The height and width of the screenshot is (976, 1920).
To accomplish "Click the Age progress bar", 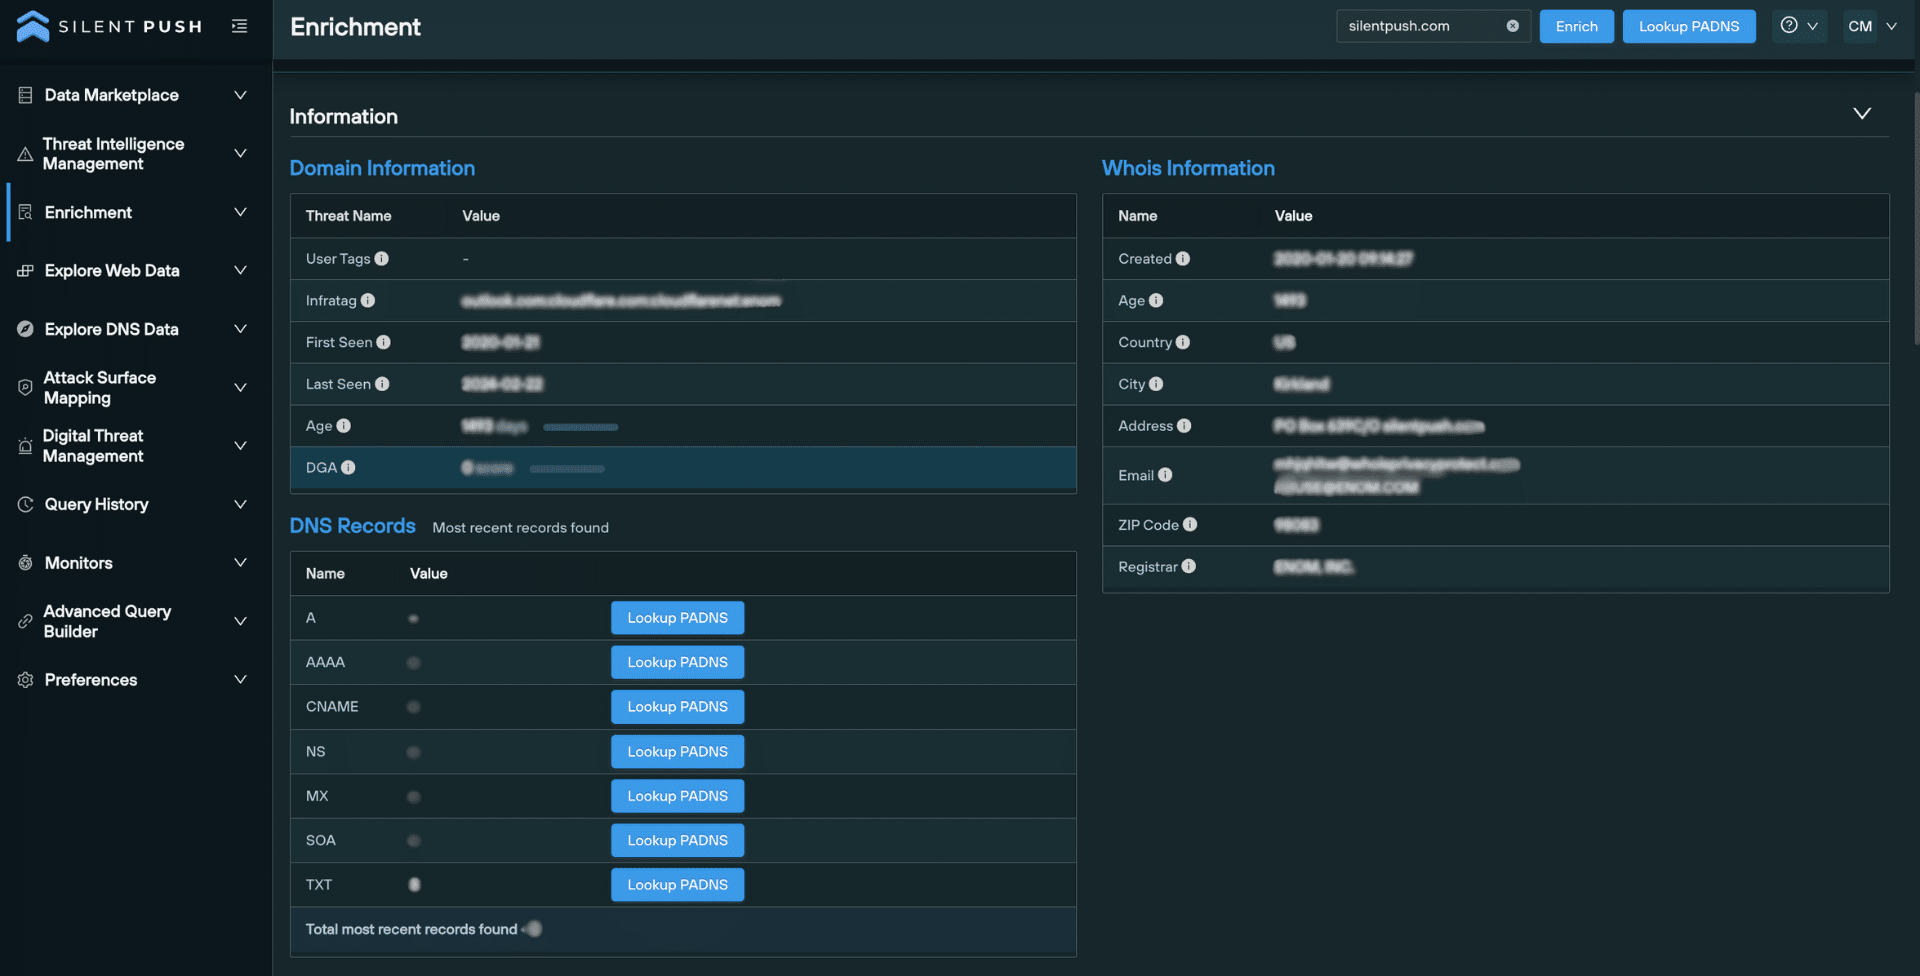I will (580, 427).
